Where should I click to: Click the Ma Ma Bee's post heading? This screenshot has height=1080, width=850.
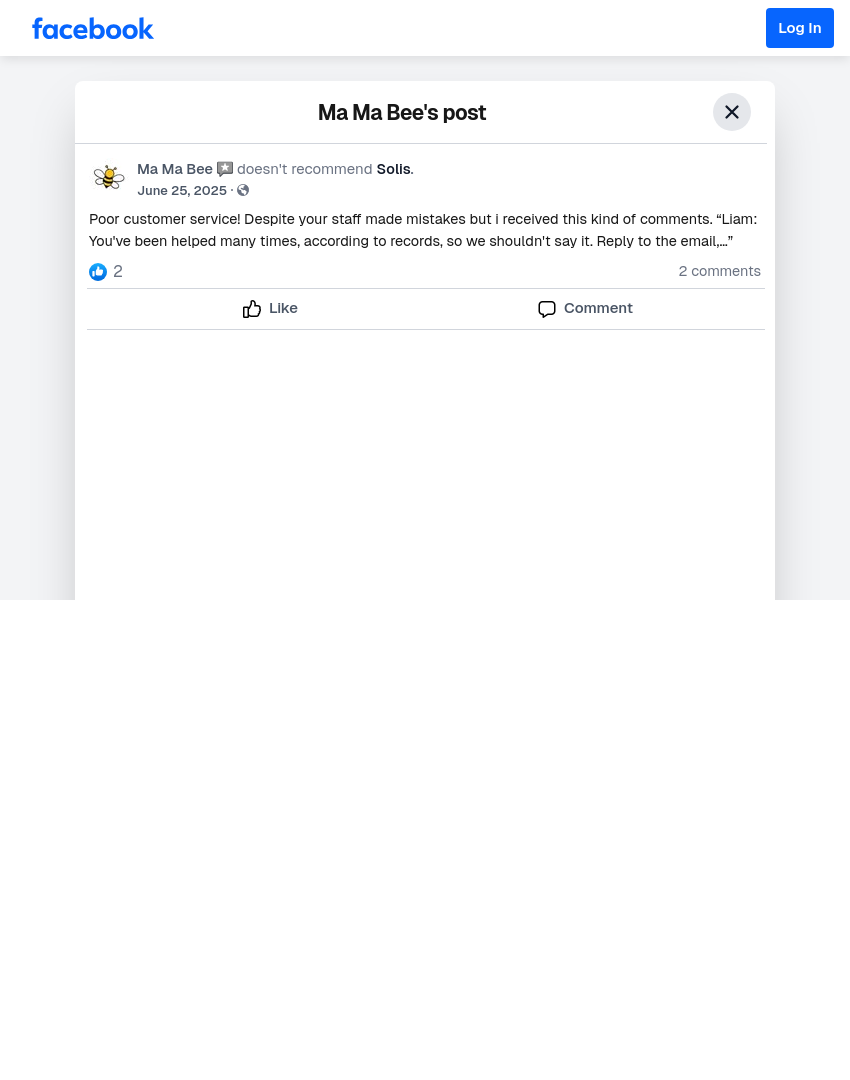coord(402,112)
